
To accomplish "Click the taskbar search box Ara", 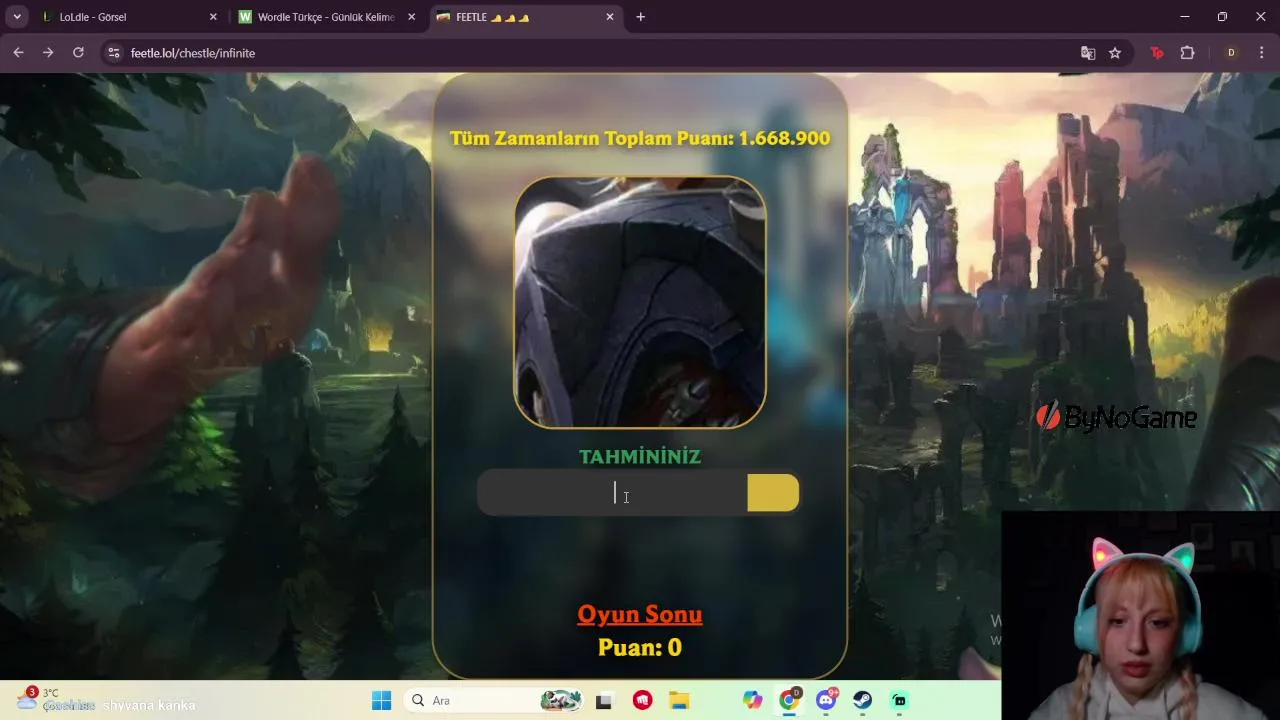I will point(495,700).
